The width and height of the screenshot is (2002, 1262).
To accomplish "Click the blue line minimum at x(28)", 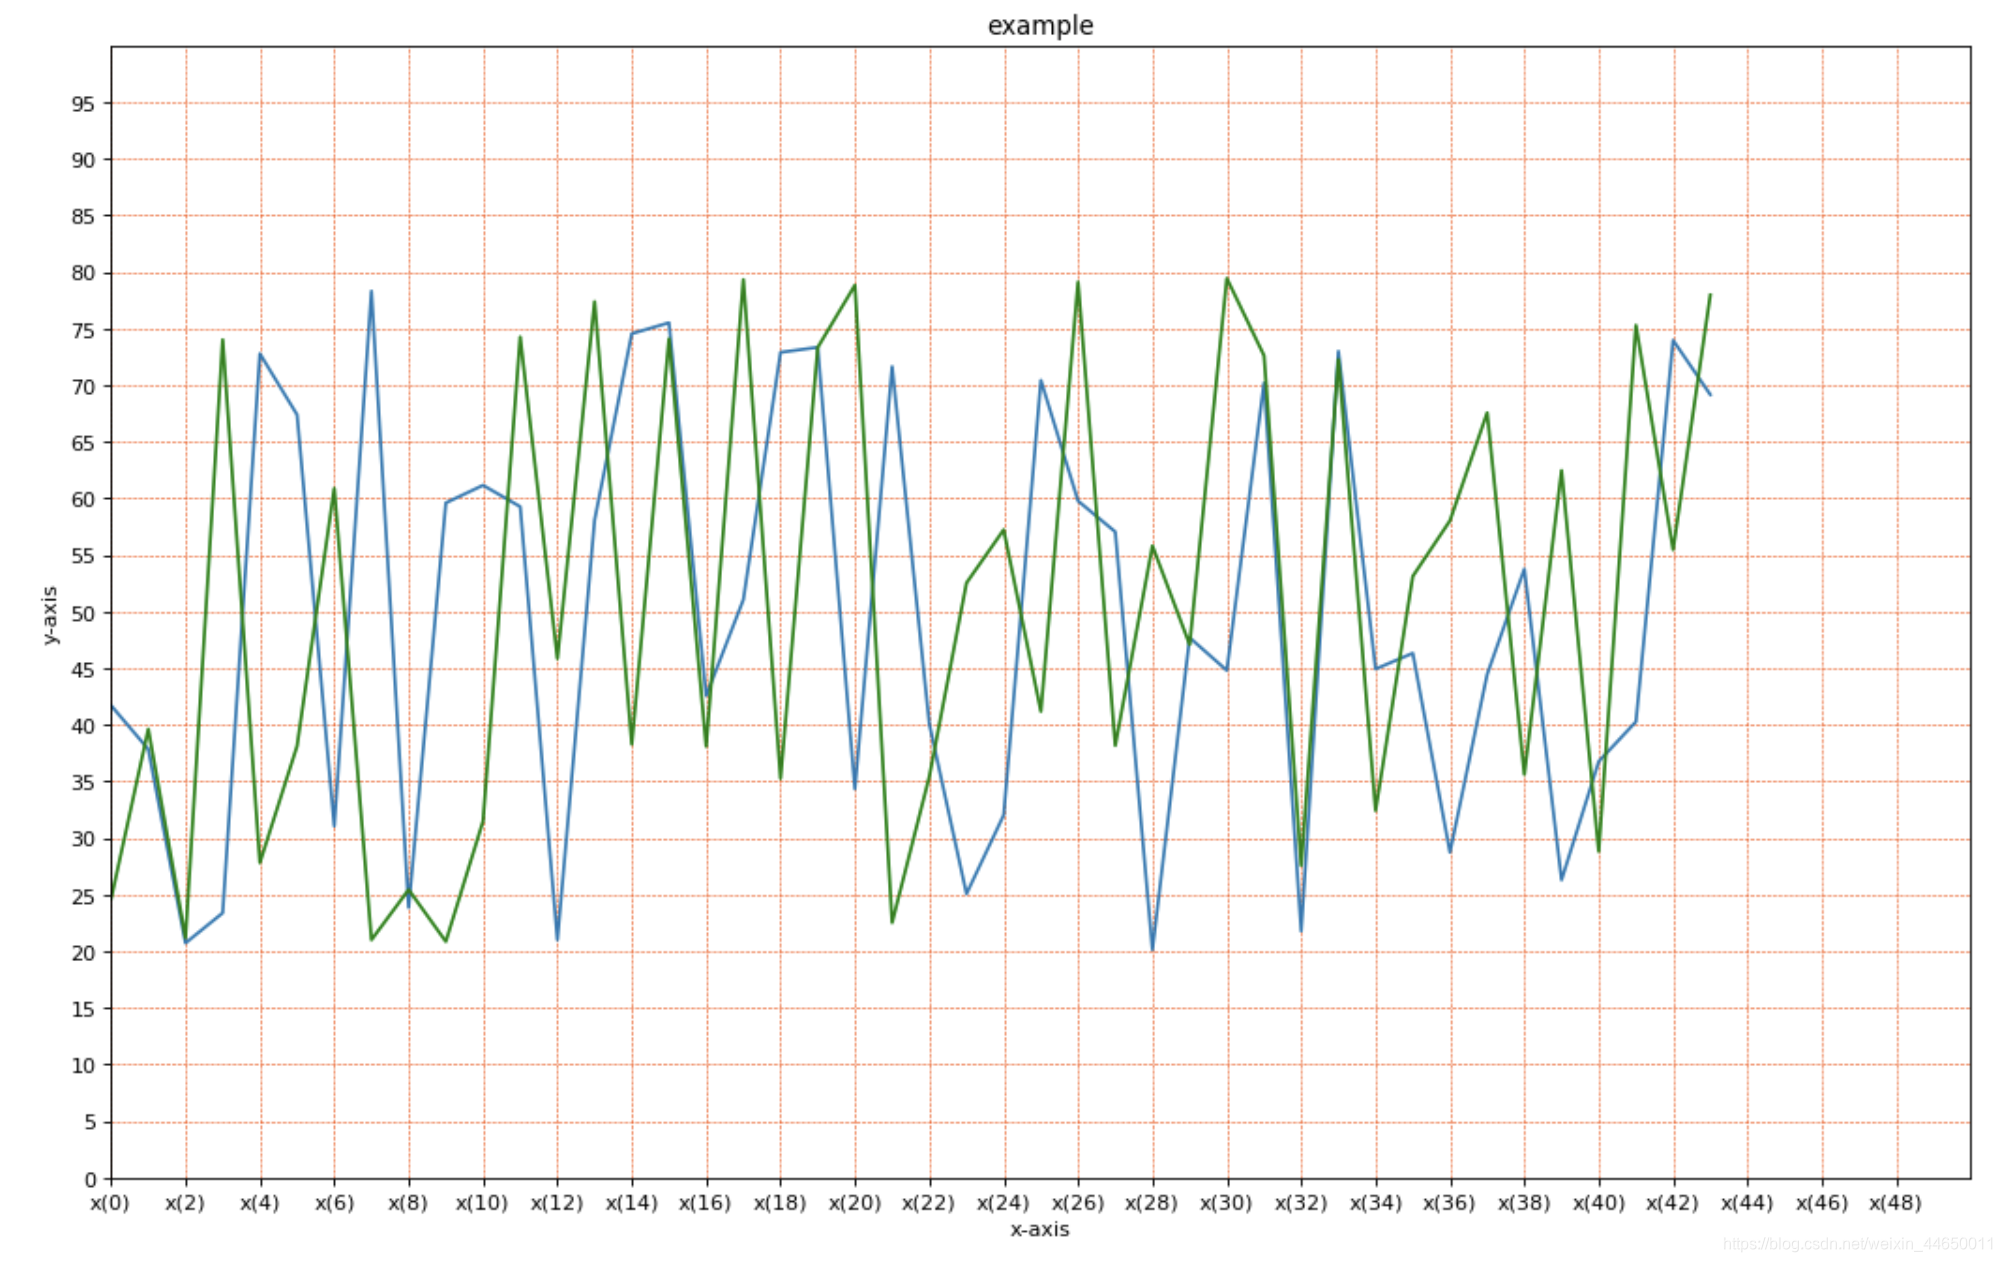I will (1152, 948).
